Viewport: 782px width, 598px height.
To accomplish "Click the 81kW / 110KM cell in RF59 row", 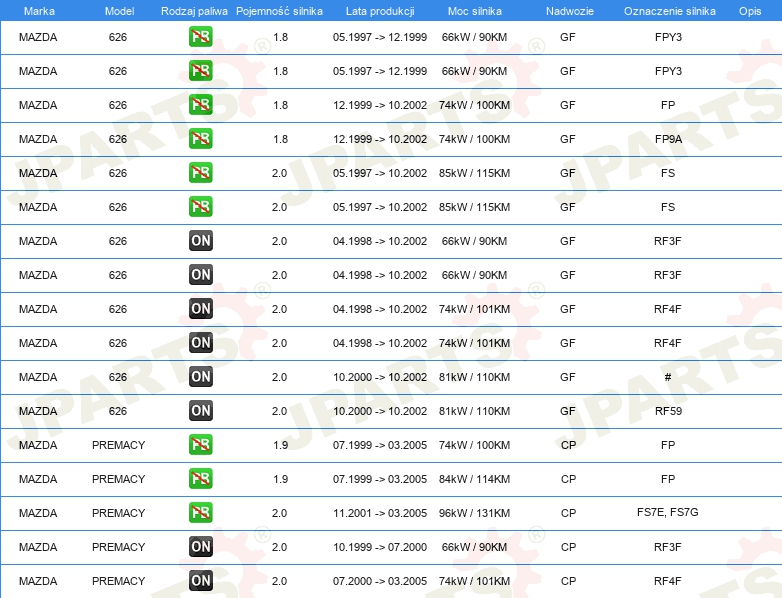I will pyautogui.click(x=474, y=411).
